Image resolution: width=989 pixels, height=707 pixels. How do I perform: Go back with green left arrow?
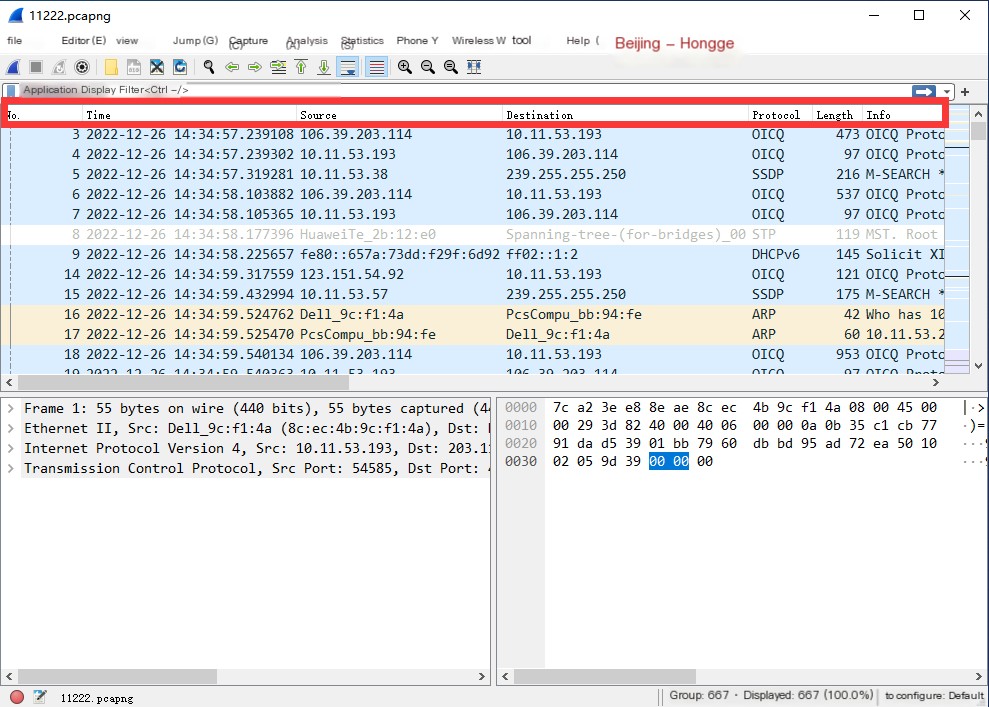click(x=232, y=67)
